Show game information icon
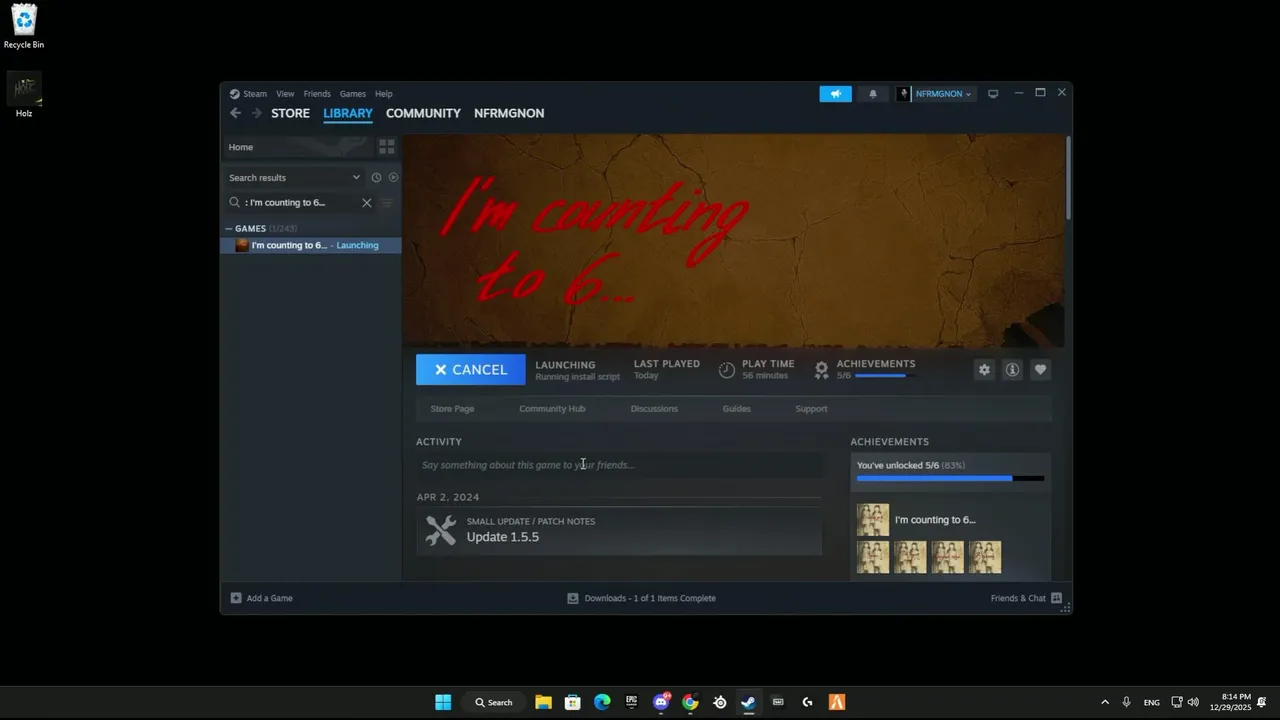Viewport: 1280px width, 720px height. (x=1012, y=370)
